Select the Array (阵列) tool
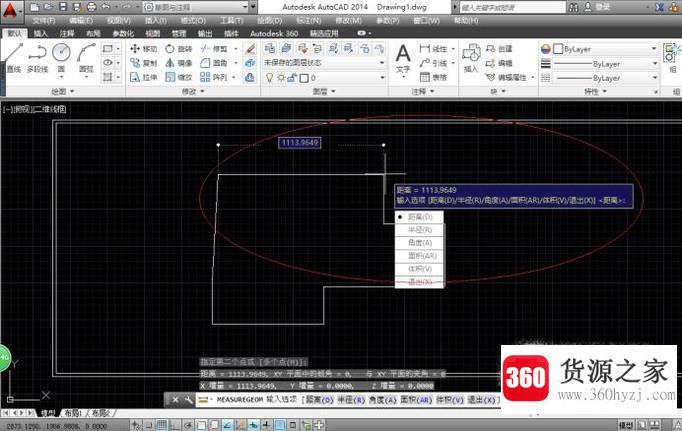The height and width of the screenshot is (431, 682). click(214, 77)
